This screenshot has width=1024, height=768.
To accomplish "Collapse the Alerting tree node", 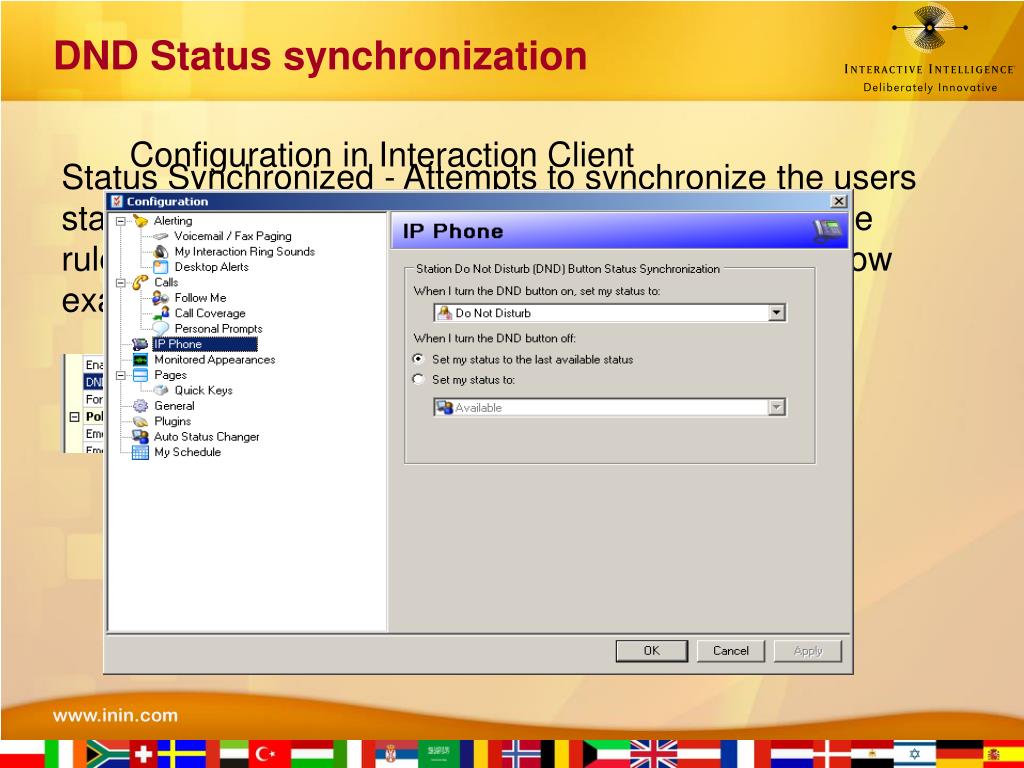I will tap(120, 221).
